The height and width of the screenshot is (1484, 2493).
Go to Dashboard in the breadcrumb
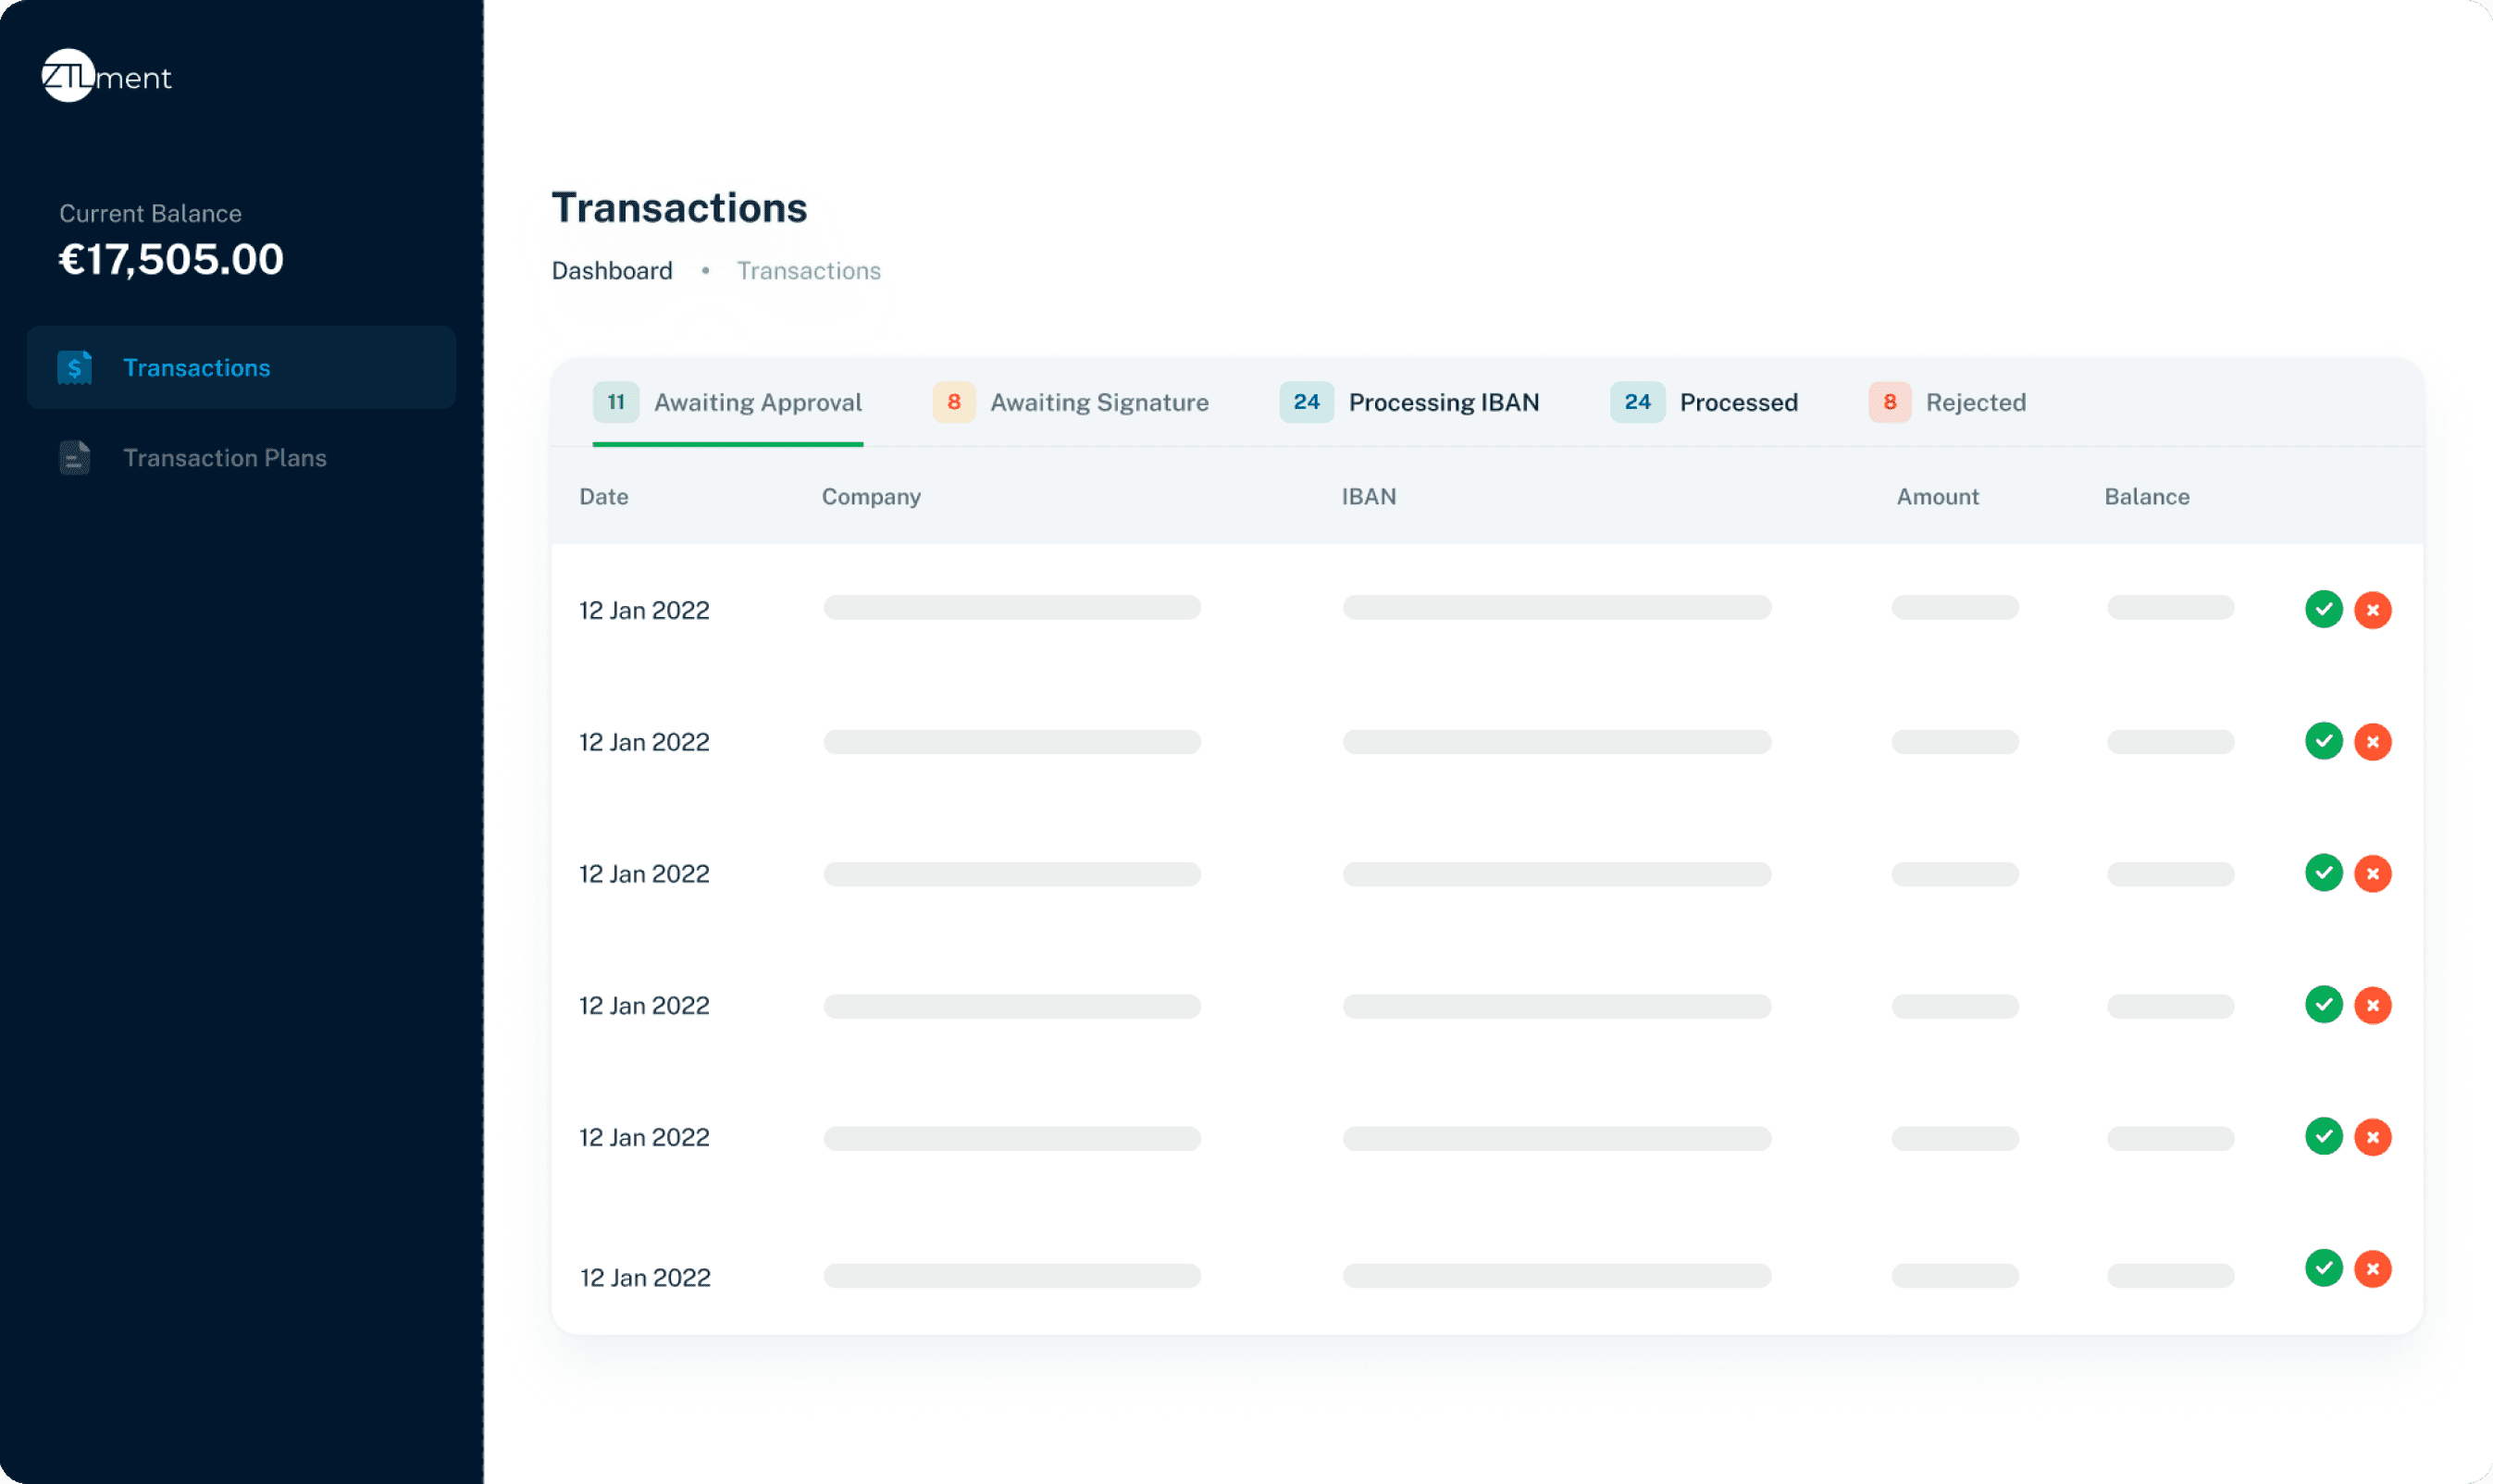[x=612, y=271]
